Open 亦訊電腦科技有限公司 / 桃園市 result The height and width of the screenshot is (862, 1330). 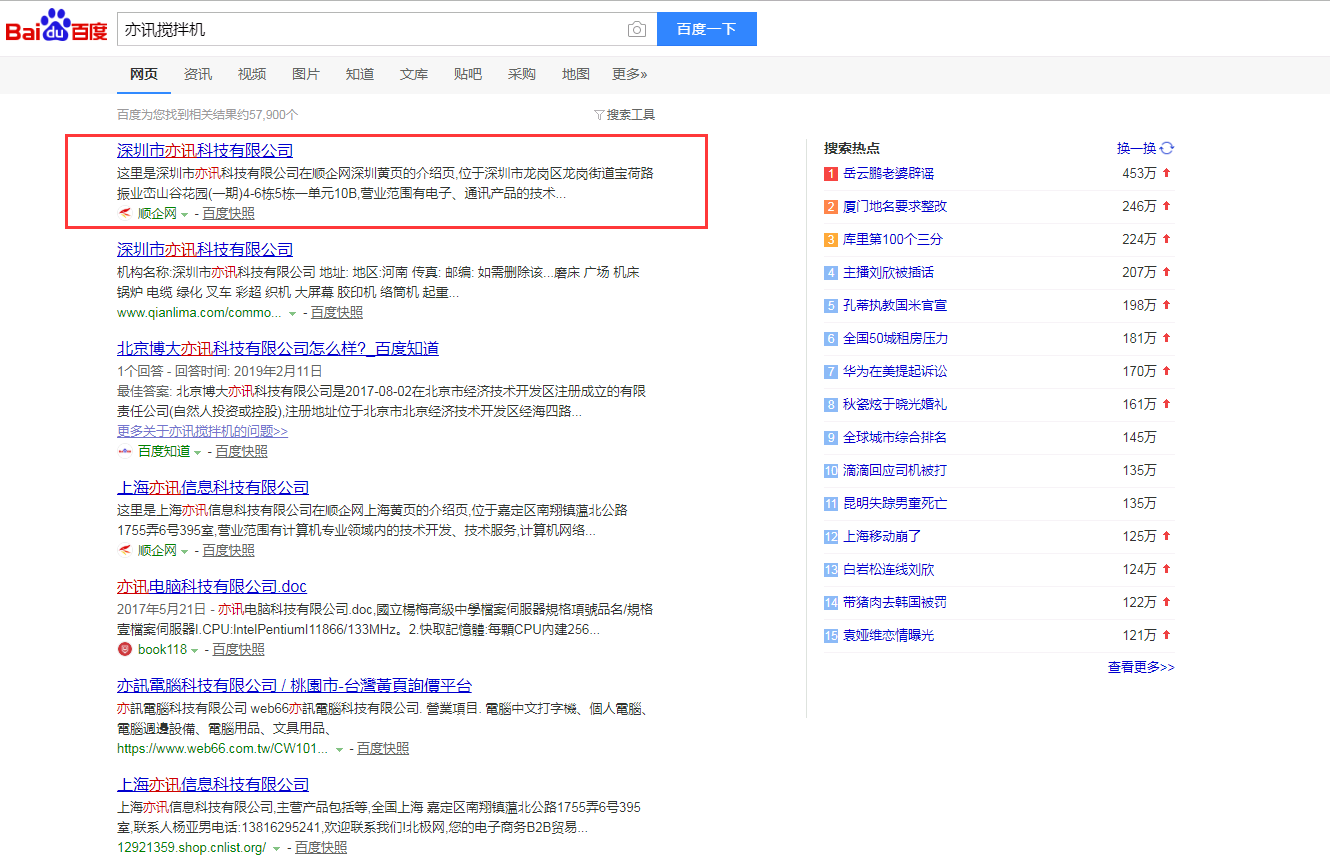click(294, 685)
